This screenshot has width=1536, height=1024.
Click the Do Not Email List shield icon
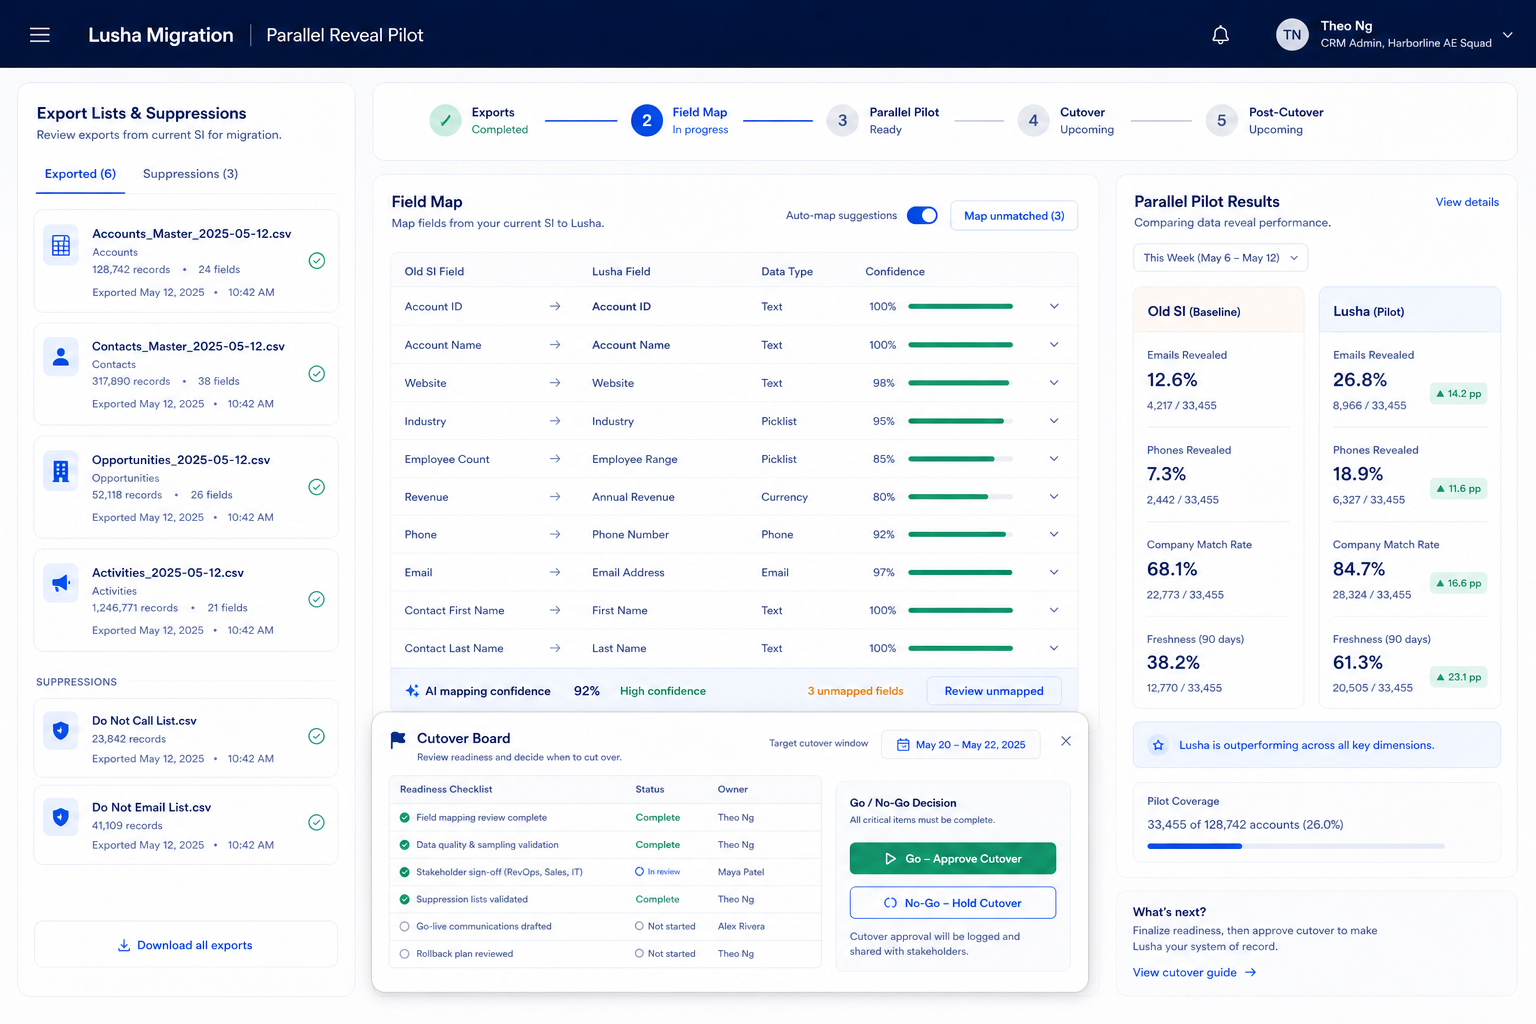point(61,817)
